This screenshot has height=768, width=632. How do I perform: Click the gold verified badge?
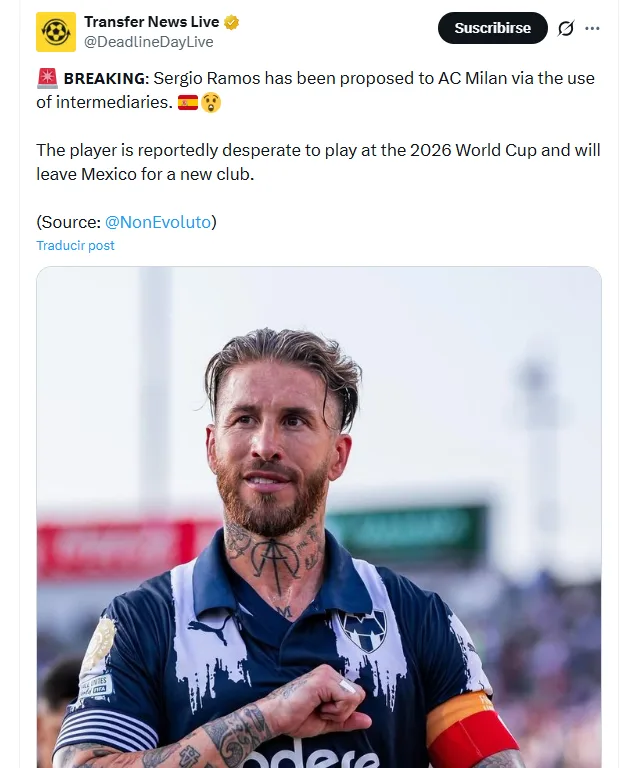[231, 23]
